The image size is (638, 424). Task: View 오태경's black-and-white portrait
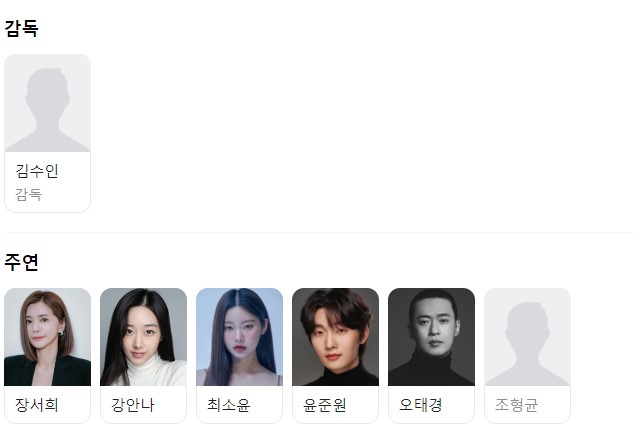click(x=432, y=337)
